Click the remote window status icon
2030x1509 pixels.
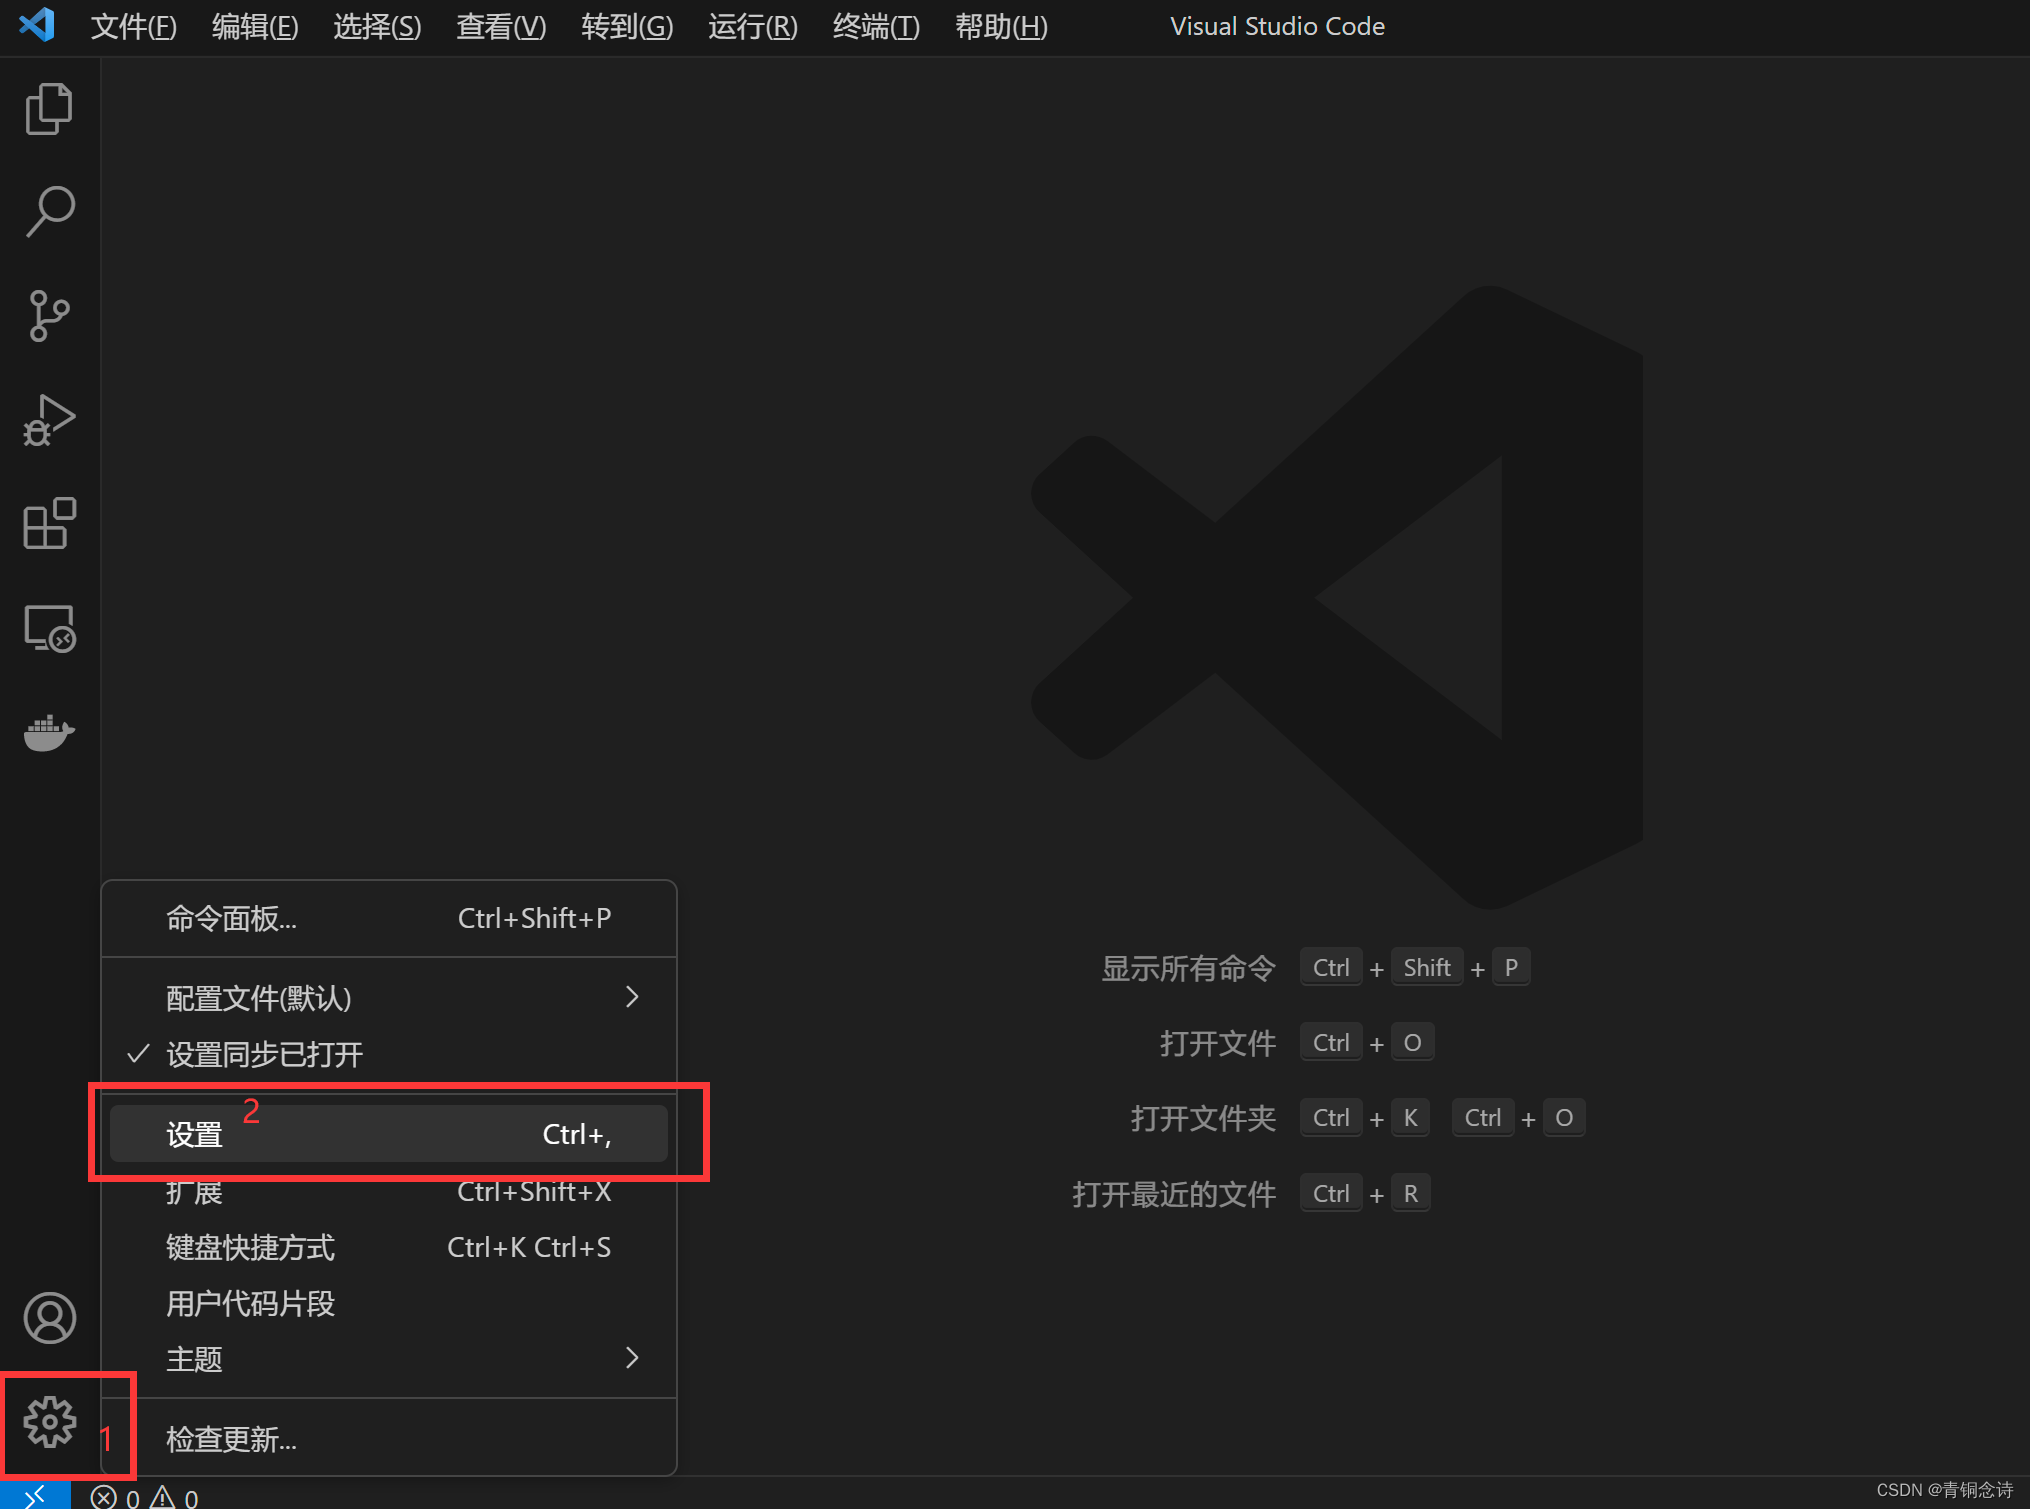click(35, 1495)
